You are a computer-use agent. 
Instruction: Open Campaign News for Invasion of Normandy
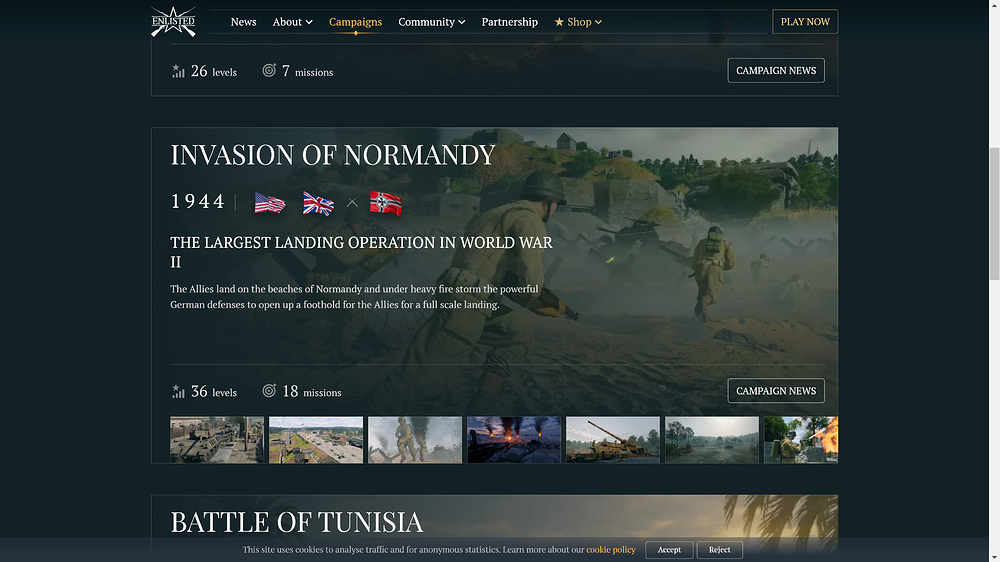pyautogui.click(x=776, y=391)
